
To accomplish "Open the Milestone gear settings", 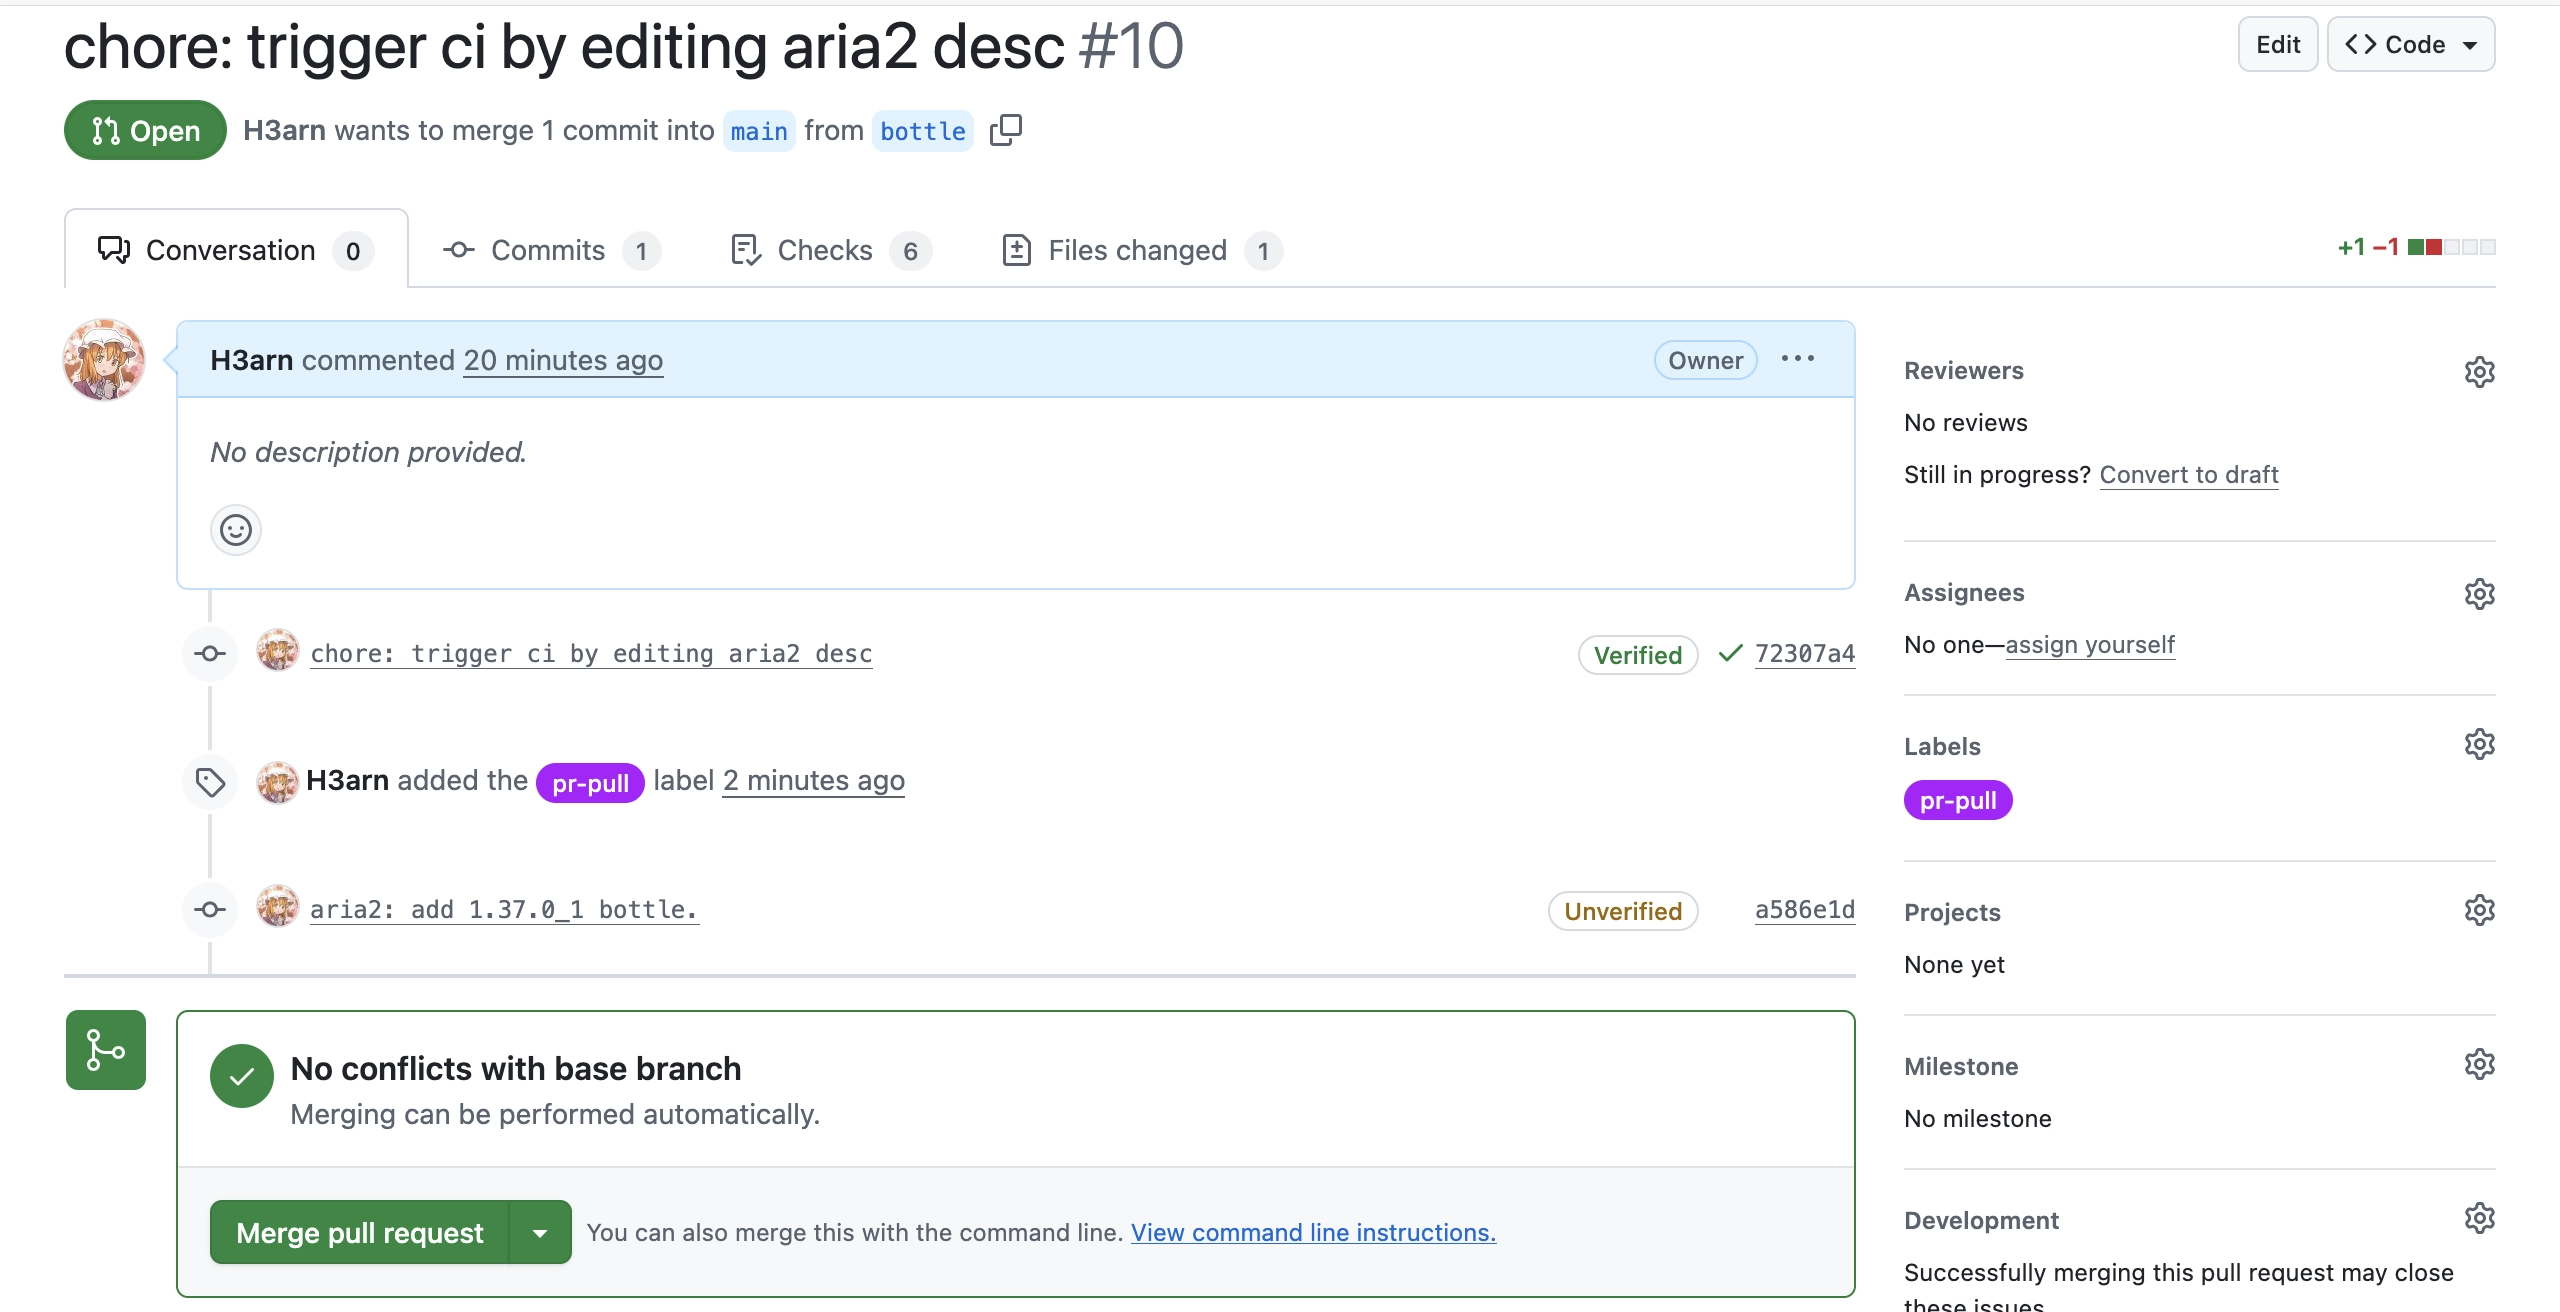I will [2479, 1065].
